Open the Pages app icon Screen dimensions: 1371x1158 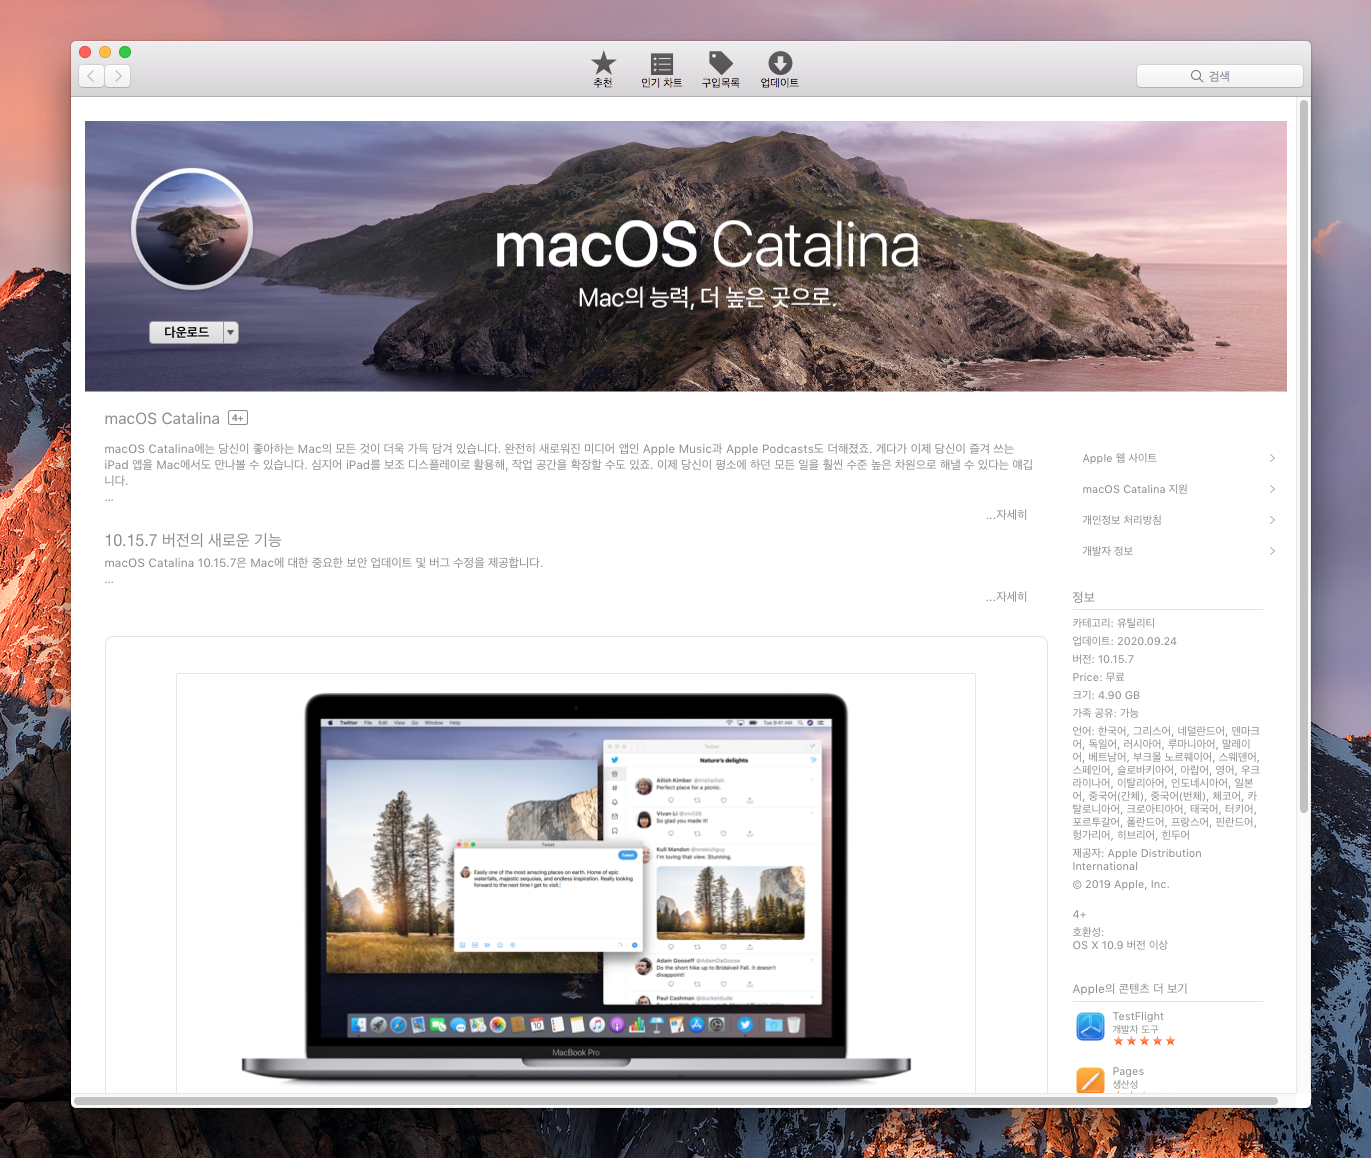(1090, 1080)
